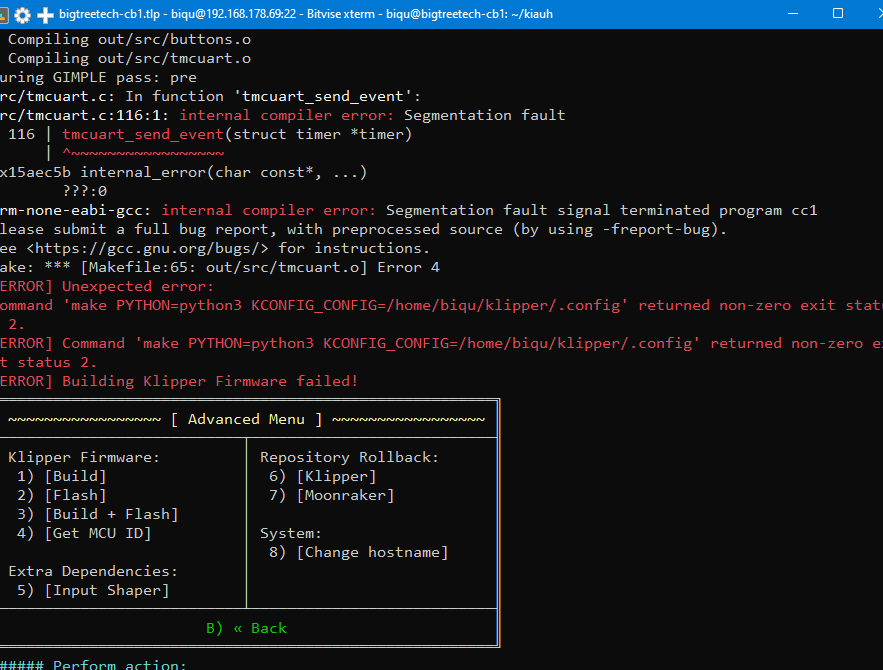This screenshot has height=670, width=883.
Task: Click the plus icon for a new terminal
Action: coord(45,15)
